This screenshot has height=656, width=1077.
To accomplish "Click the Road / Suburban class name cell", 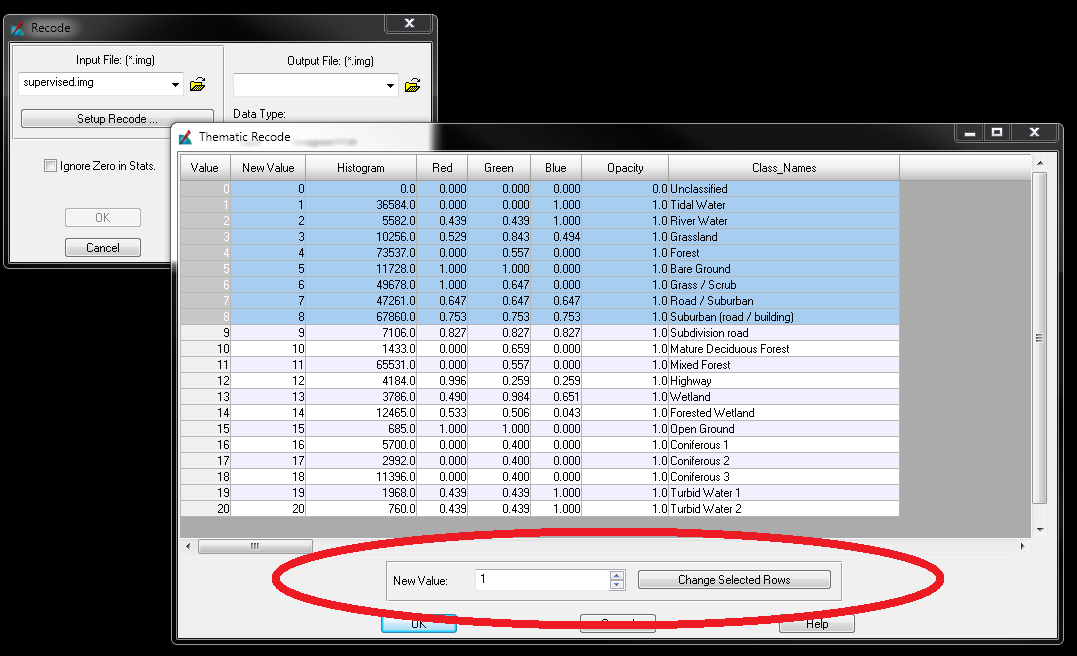I will (x=784, y=301).
